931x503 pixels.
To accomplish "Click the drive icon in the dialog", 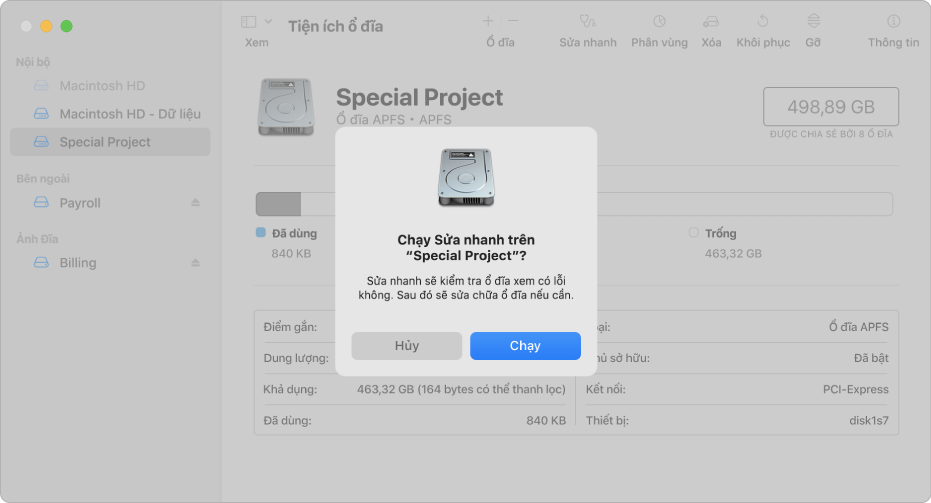I will [x=465, y=178].
